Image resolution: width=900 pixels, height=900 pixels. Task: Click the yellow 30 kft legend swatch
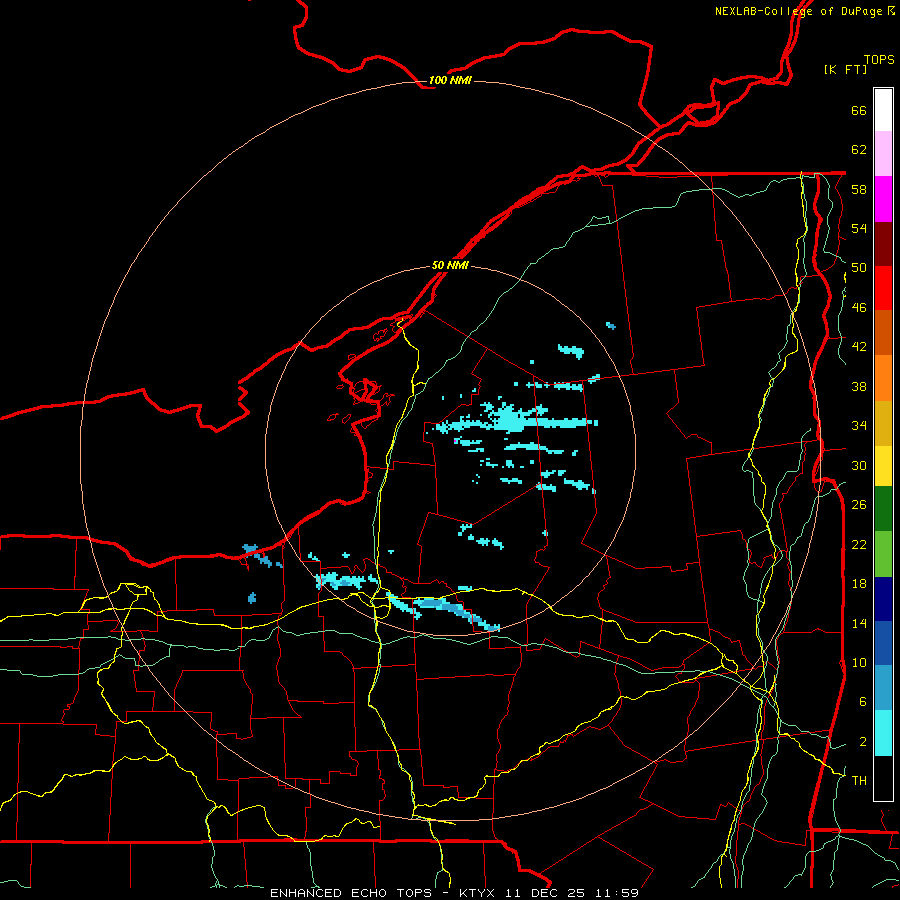(883, 466)
